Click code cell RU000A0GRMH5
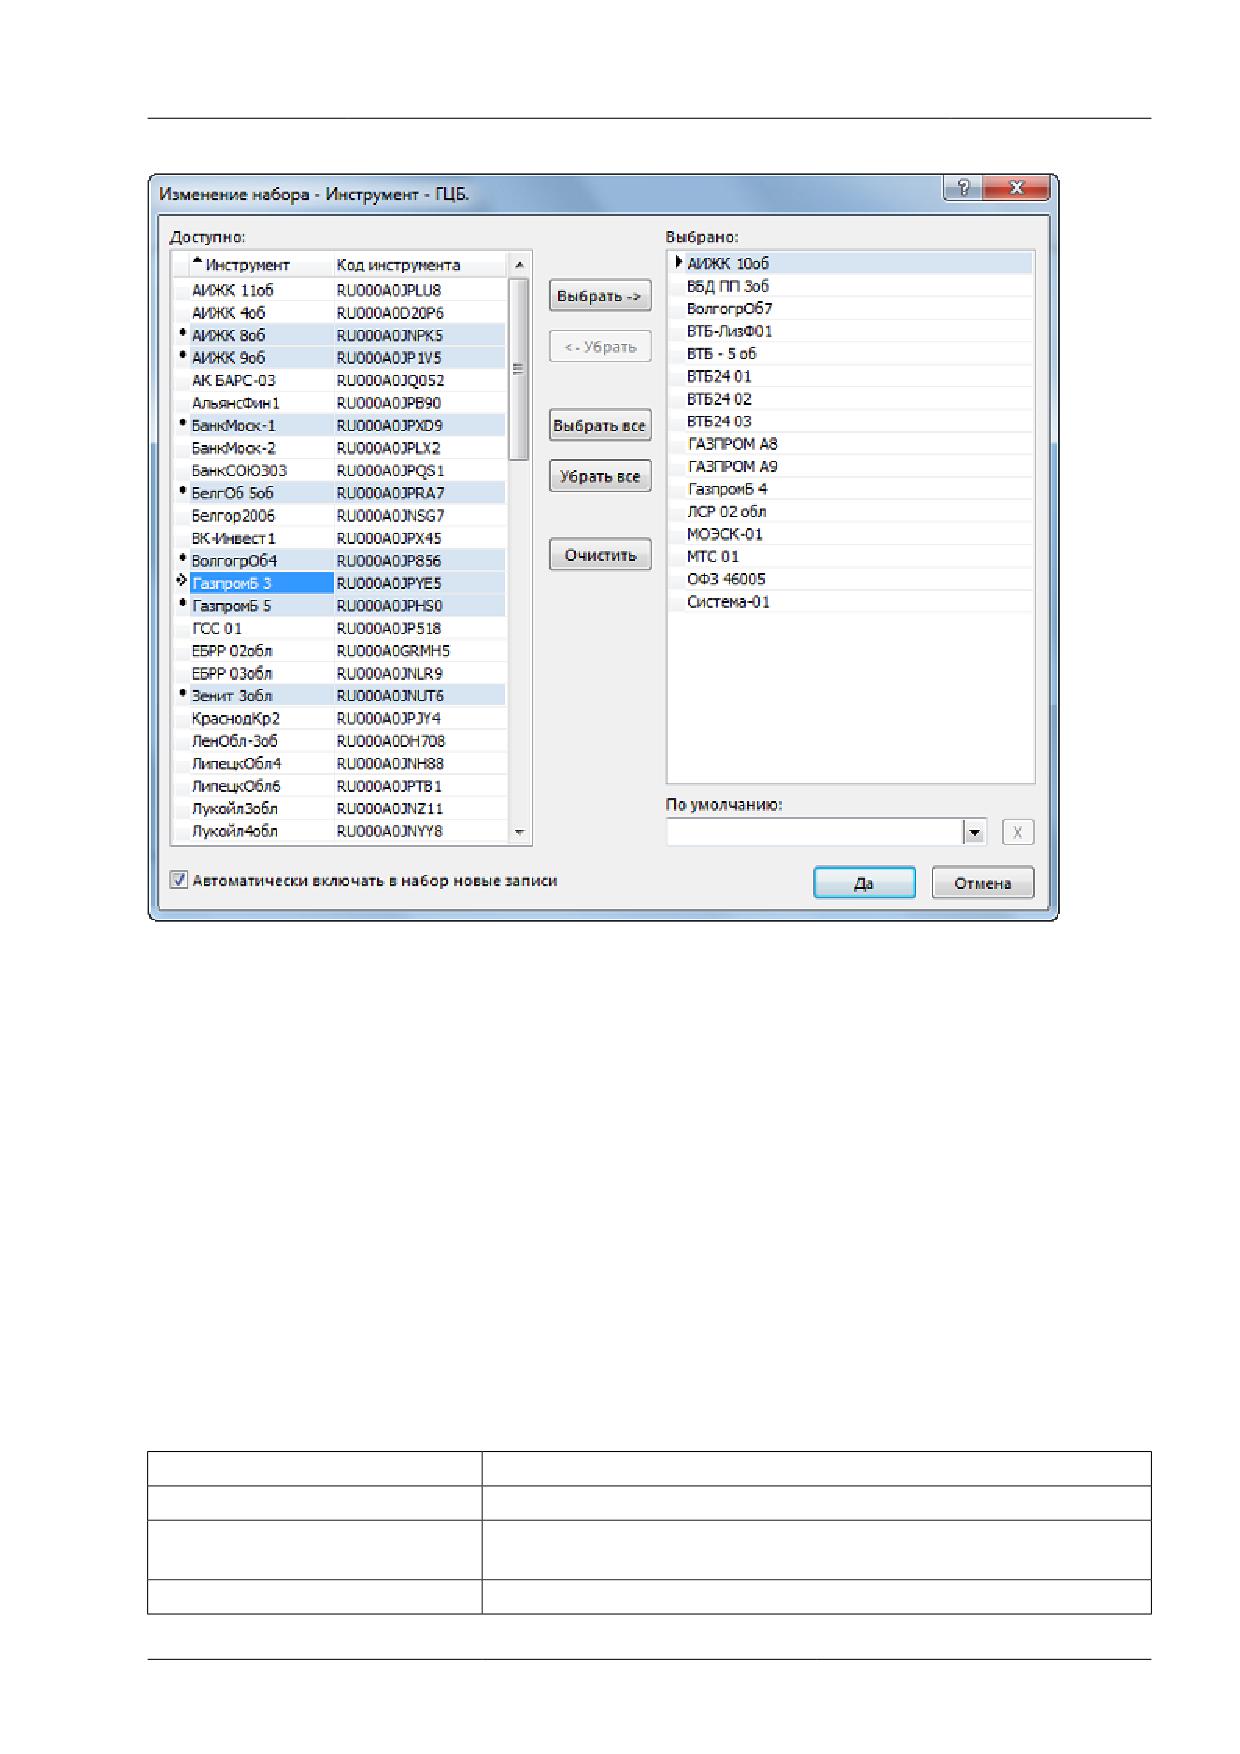The height and width of the screenshot is (1754, 1240). (419, 651)
